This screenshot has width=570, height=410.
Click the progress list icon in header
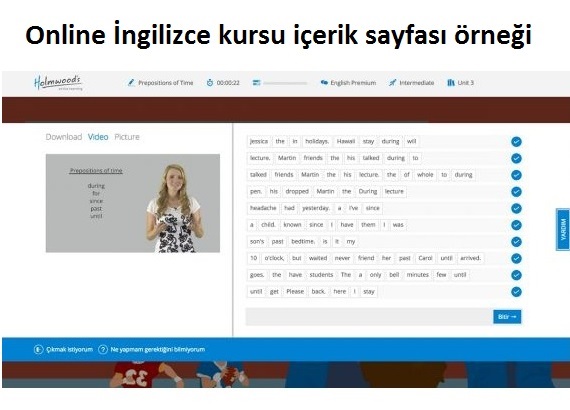point(256,83)
